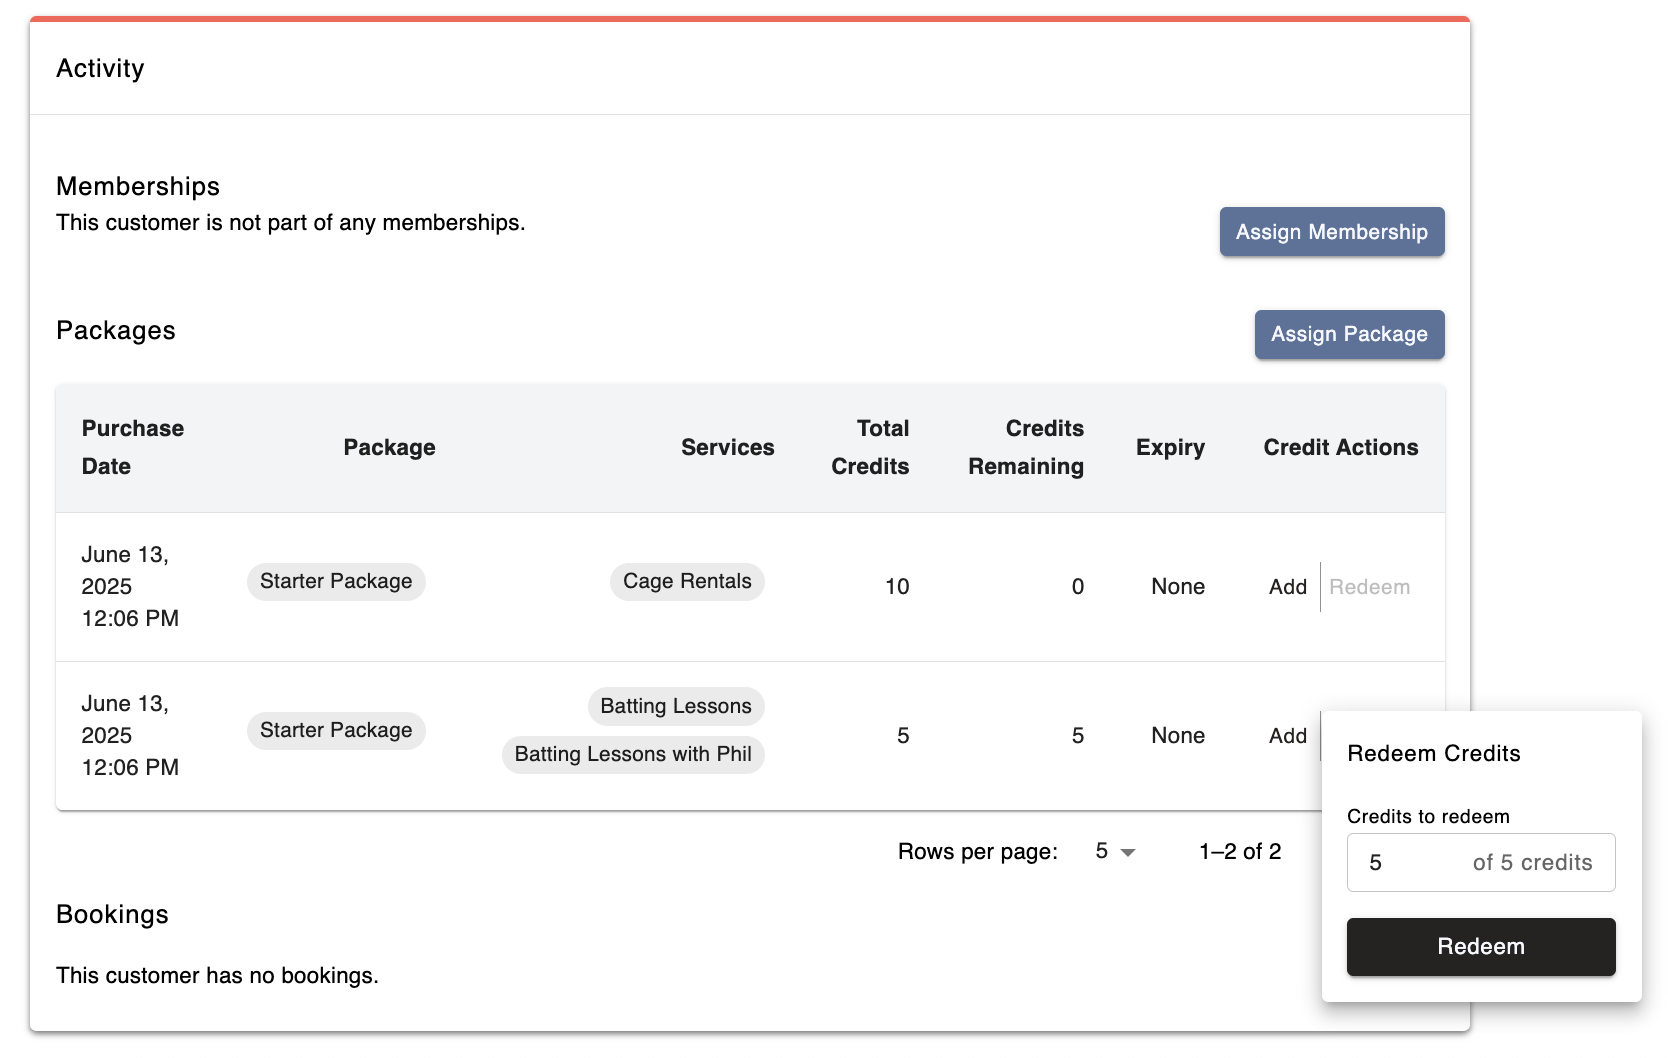1668x1058 pixels.
Task: Add credits to the Batting Lessons package
Action: pos(1287,736)
